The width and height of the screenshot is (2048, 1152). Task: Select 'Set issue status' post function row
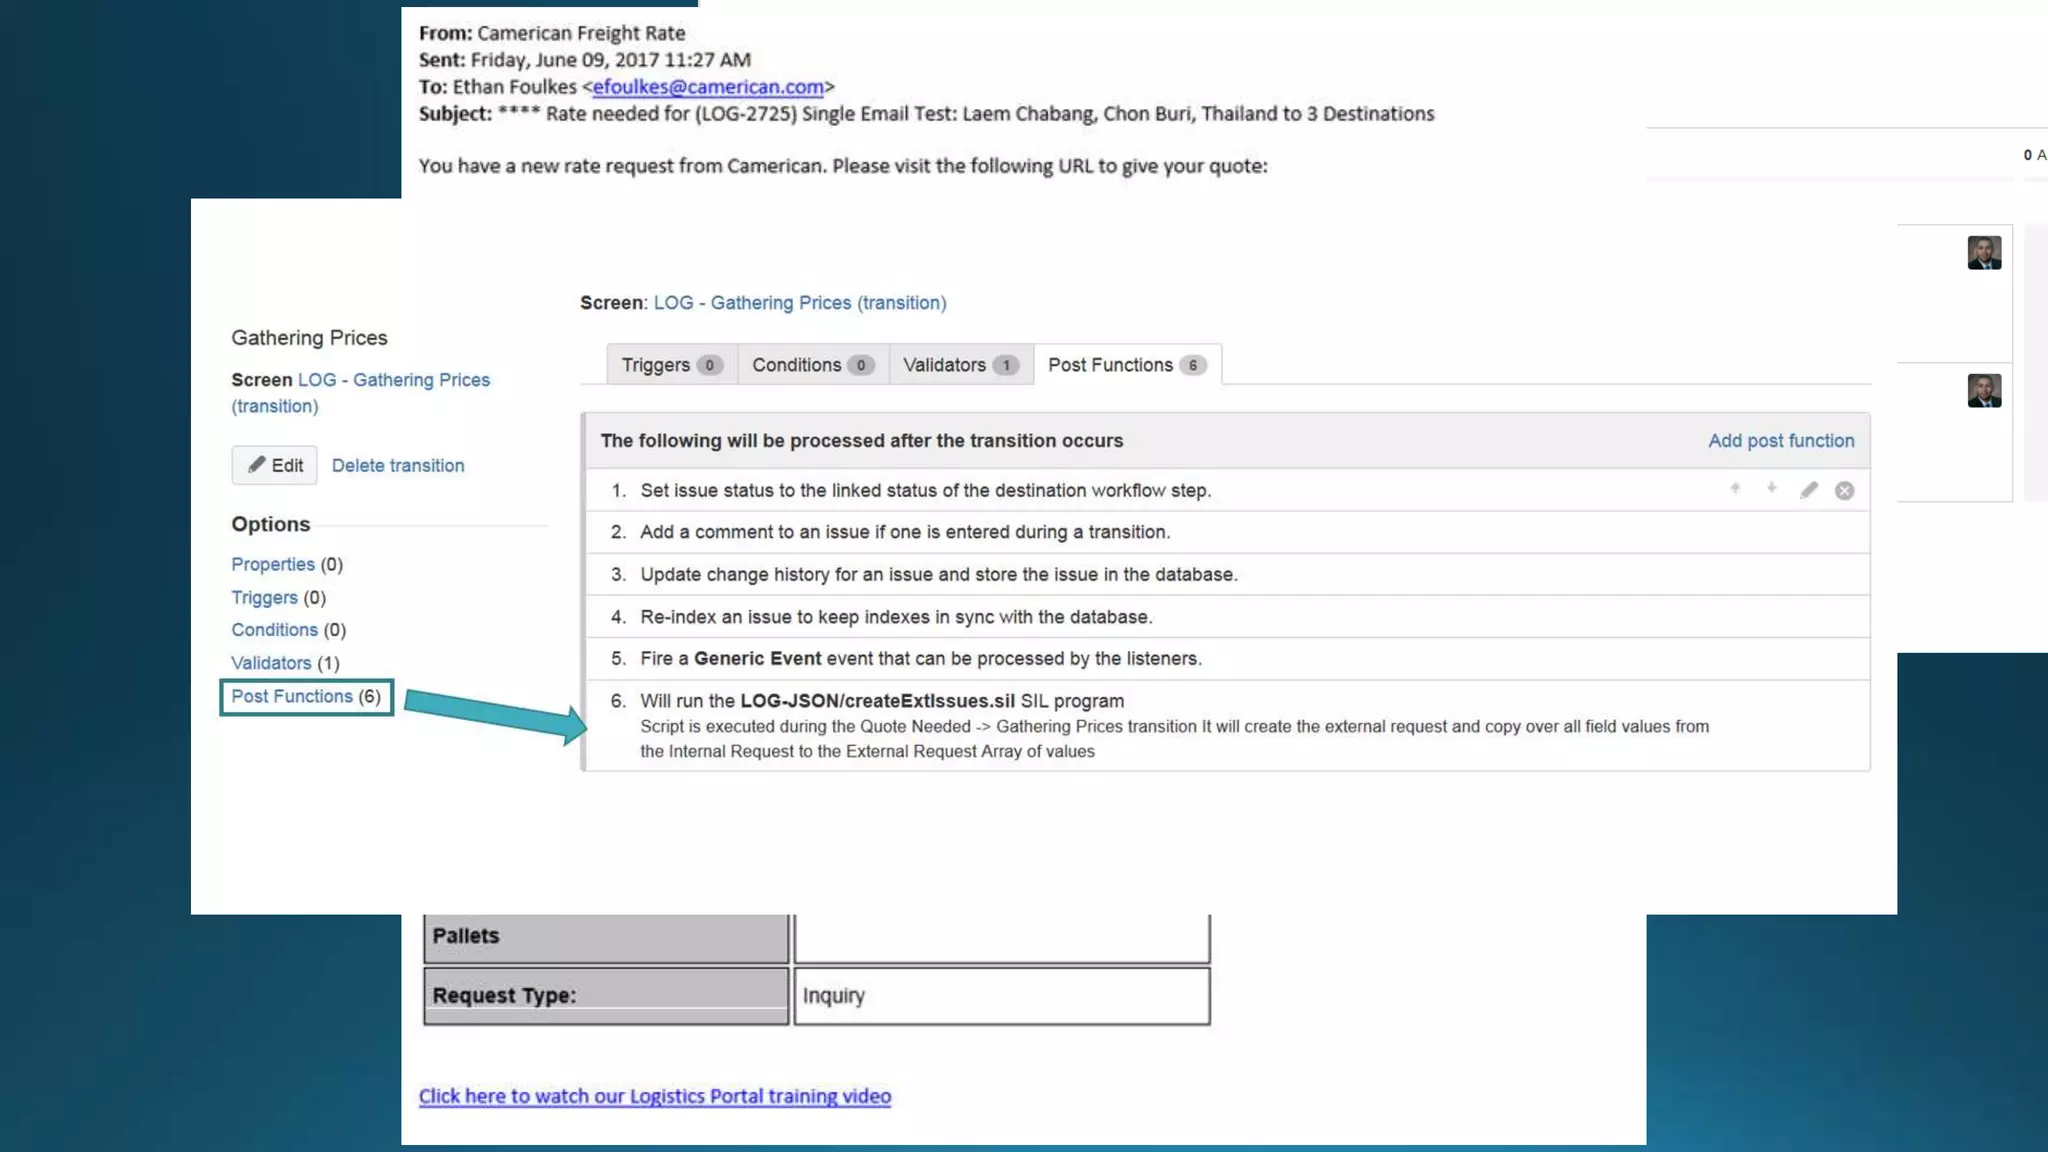point(1227,491)
